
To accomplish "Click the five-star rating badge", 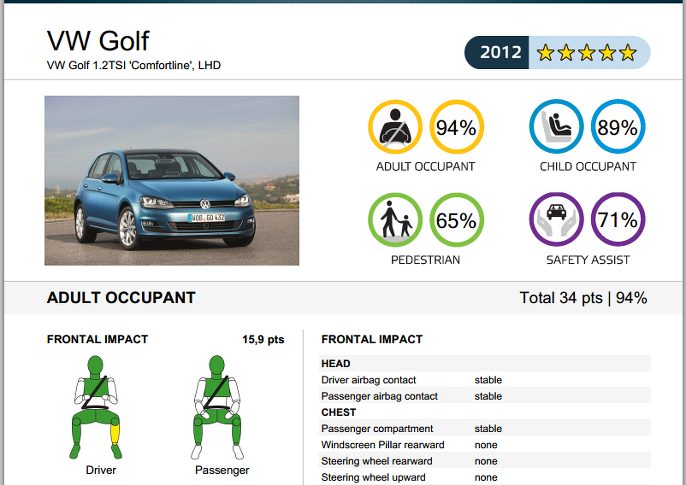I will pos(589,52).
